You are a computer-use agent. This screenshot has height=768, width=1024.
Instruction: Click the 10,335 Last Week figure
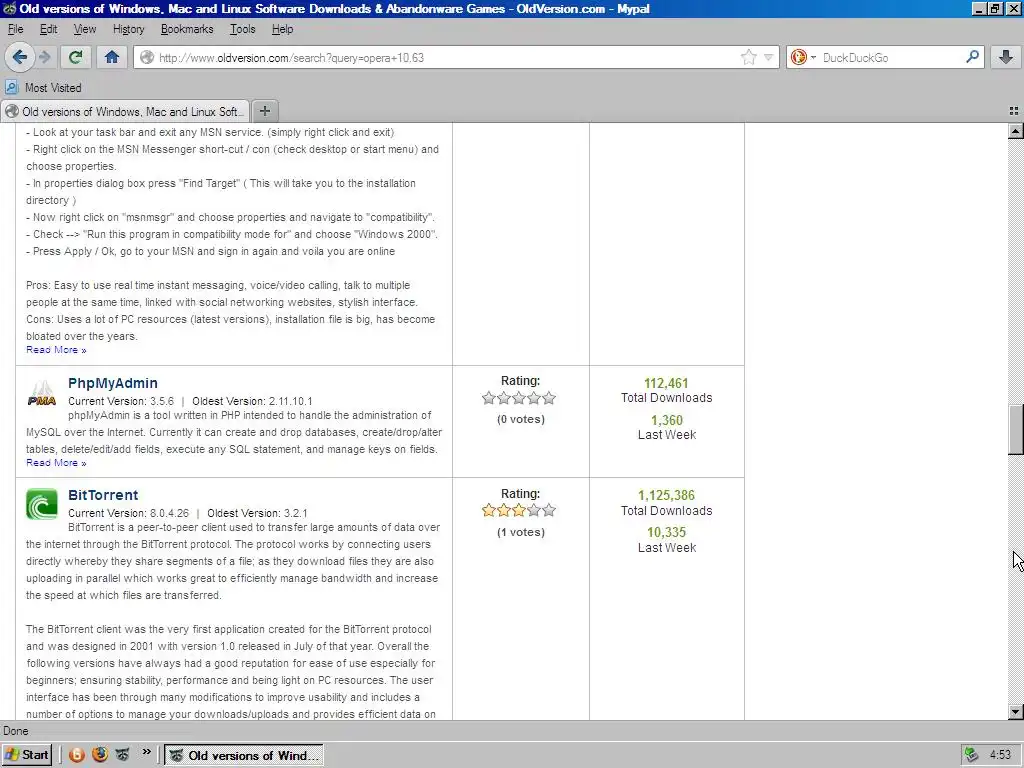tap(666, 532)
